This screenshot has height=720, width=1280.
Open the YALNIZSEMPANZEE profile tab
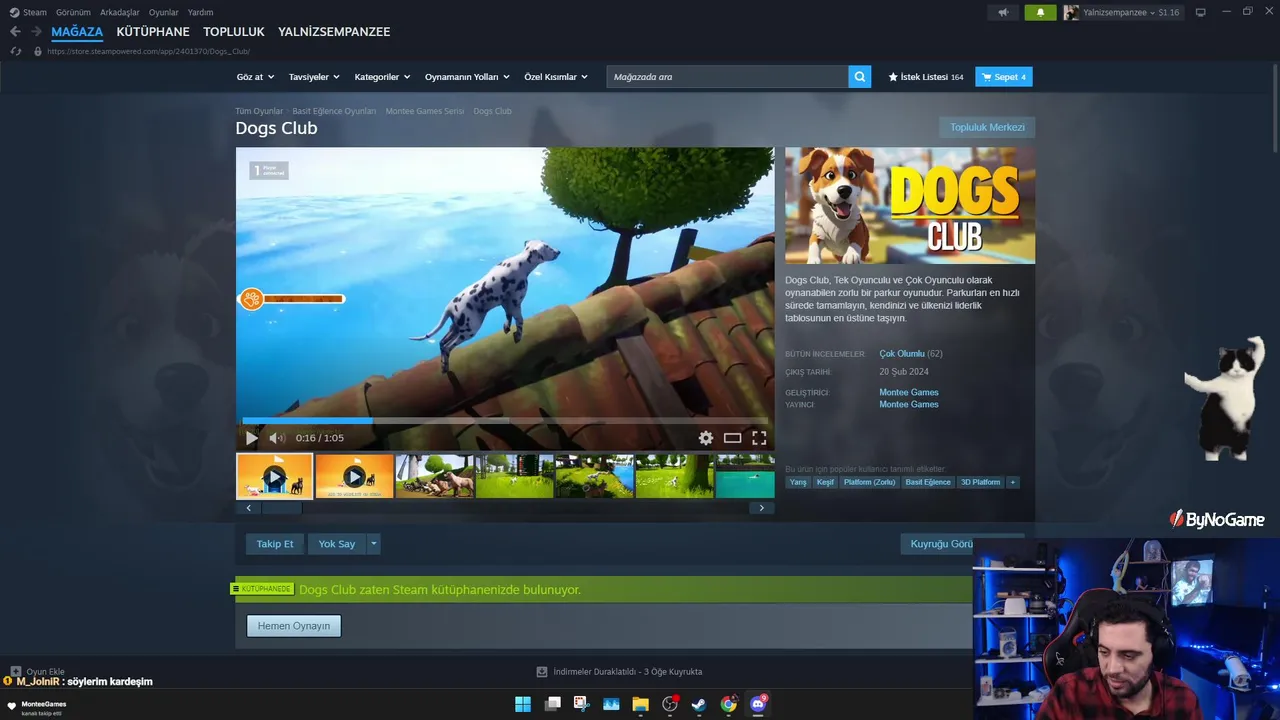[x=334, y=32]
